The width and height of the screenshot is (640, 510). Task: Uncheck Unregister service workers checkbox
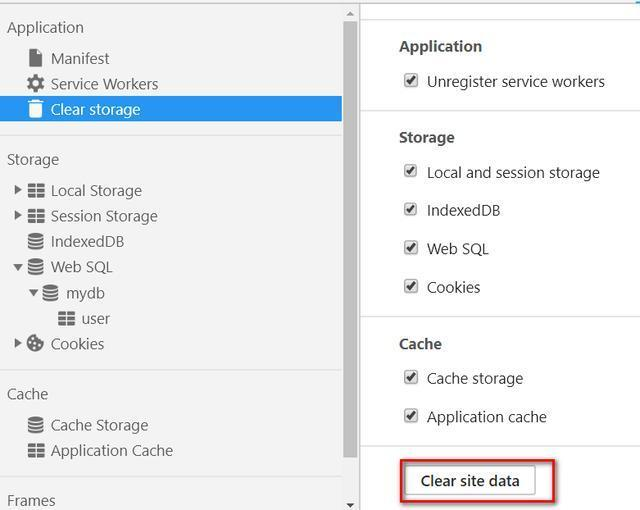(x=411, y=81)
